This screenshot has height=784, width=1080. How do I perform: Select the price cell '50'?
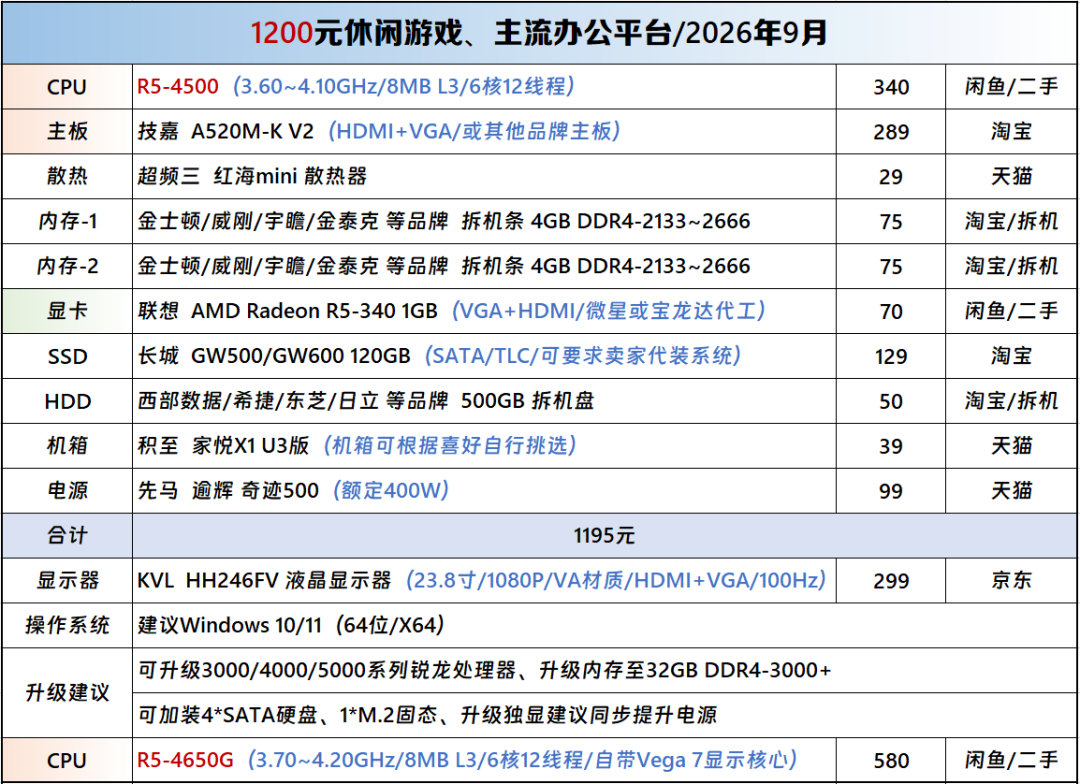[x=891, y=401]
